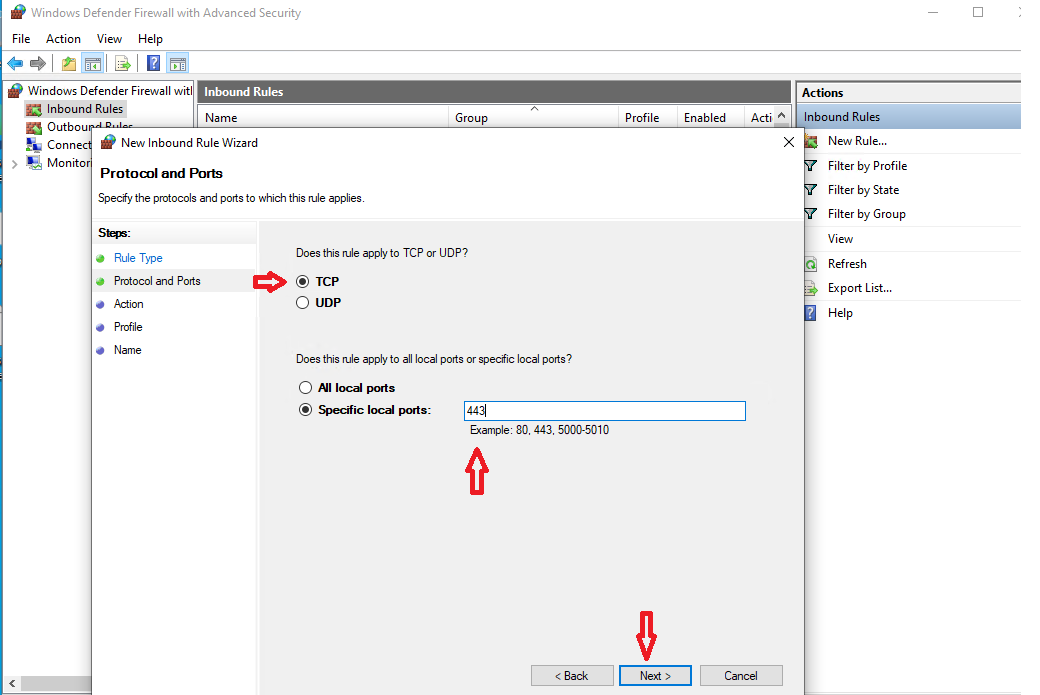The height and width of the screenshot is (695, 1040).
Task: Click the Back arrow in the toolbar
Action: coord(15,64)
